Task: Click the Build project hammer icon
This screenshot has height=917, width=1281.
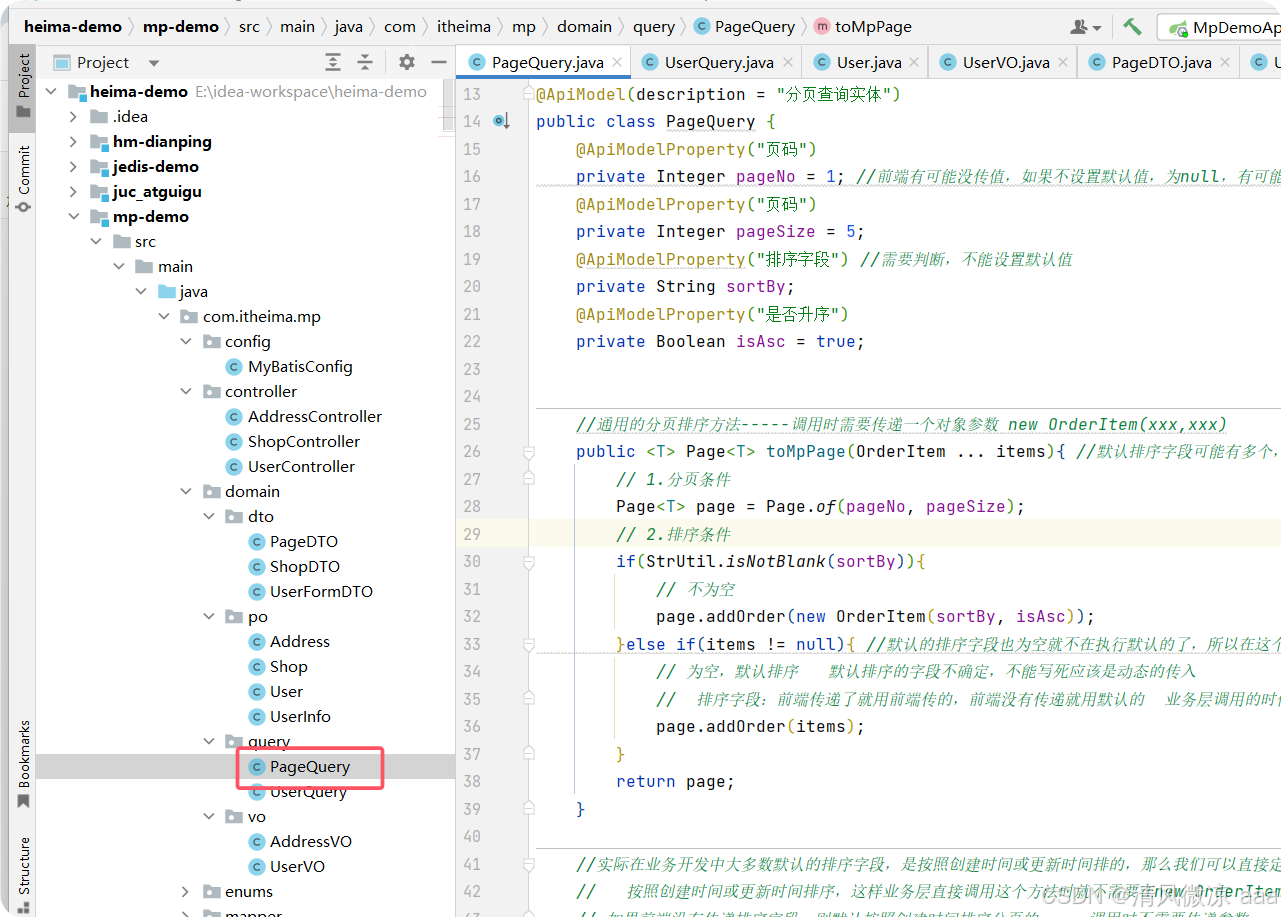Action: click(1132, 27)
